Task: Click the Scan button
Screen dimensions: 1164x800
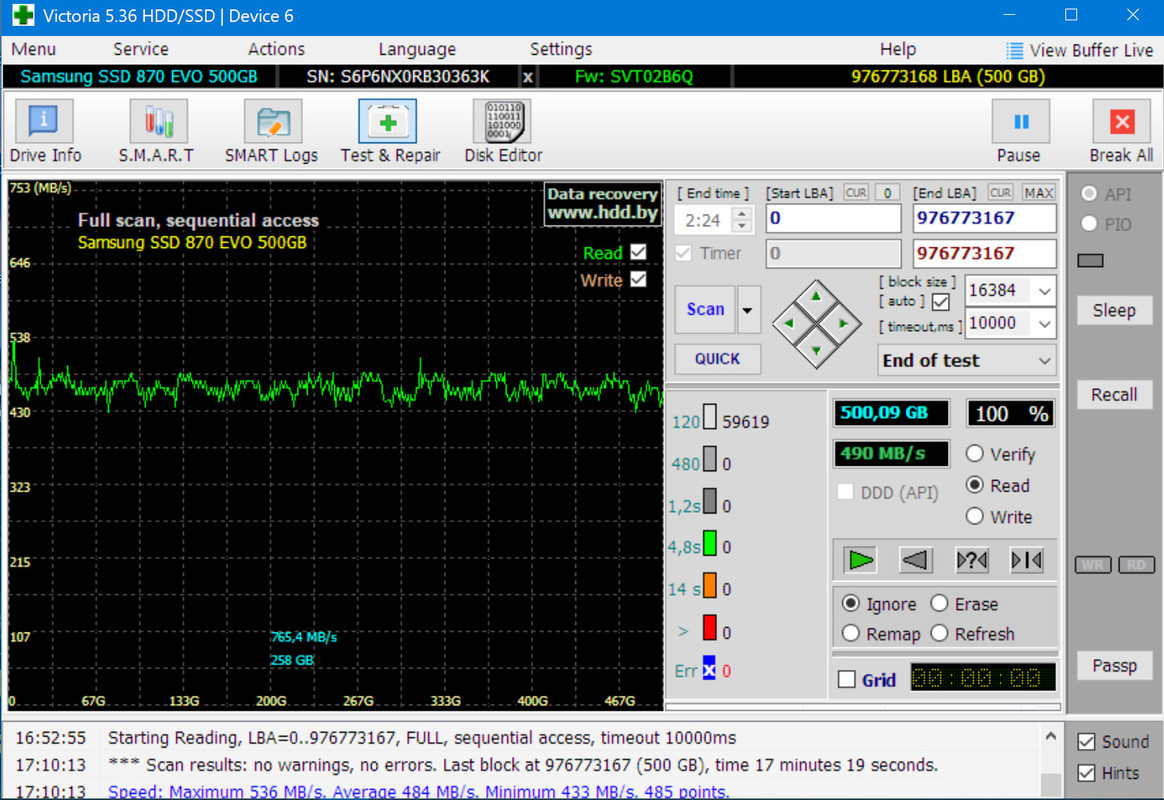Action: 705,309
